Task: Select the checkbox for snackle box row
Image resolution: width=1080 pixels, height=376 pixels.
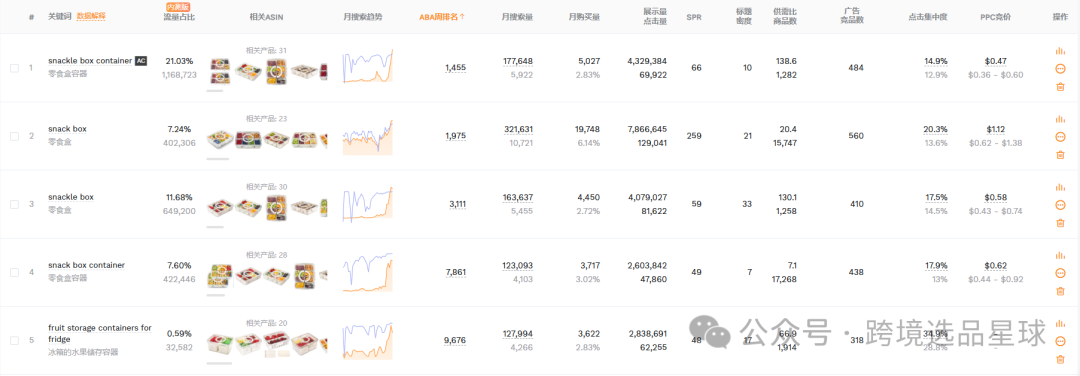Action: click(14, 205)
